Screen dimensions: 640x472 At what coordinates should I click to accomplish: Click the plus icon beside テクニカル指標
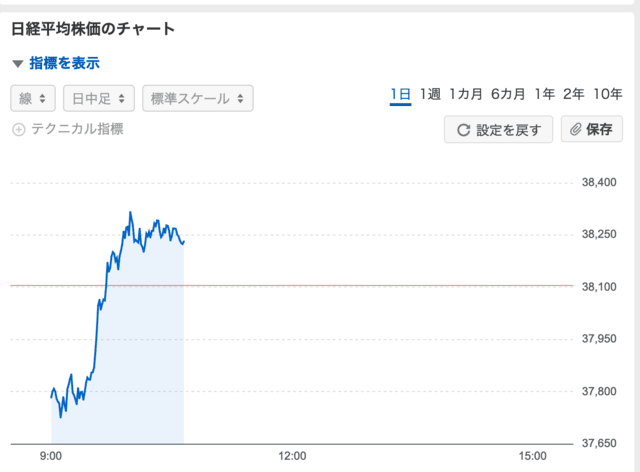(18, 130)
